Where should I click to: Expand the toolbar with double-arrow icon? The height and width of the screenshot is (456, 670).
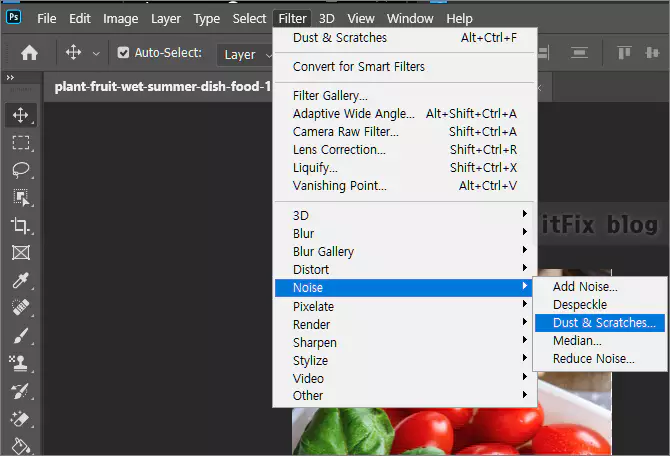[10, 77]
